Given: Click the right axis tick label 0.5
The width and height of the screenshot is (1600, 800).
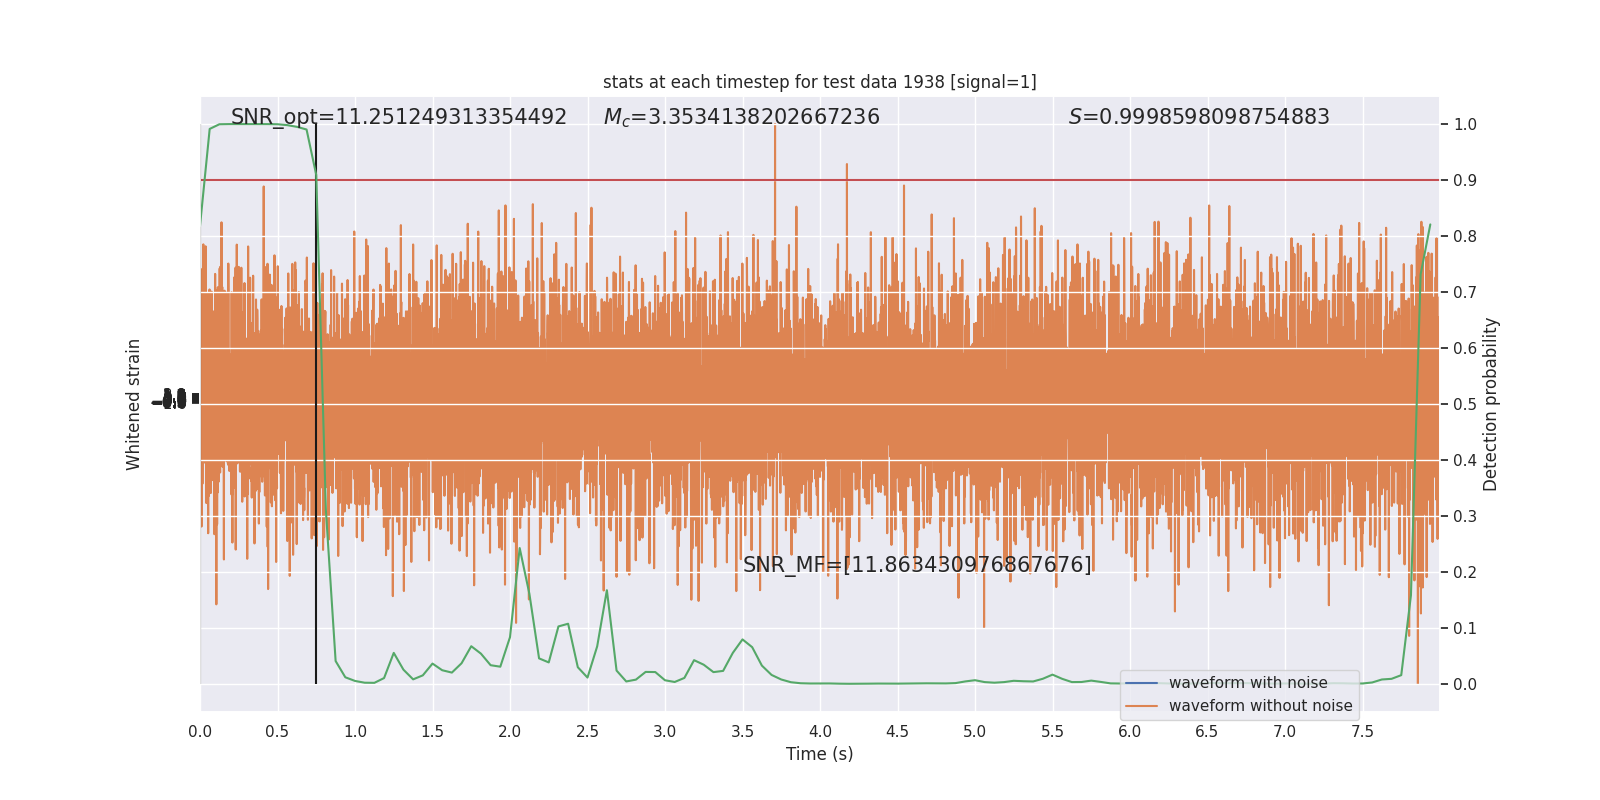Looking at the screenshot, I should pyautogui.click(x=1465, y=405).
